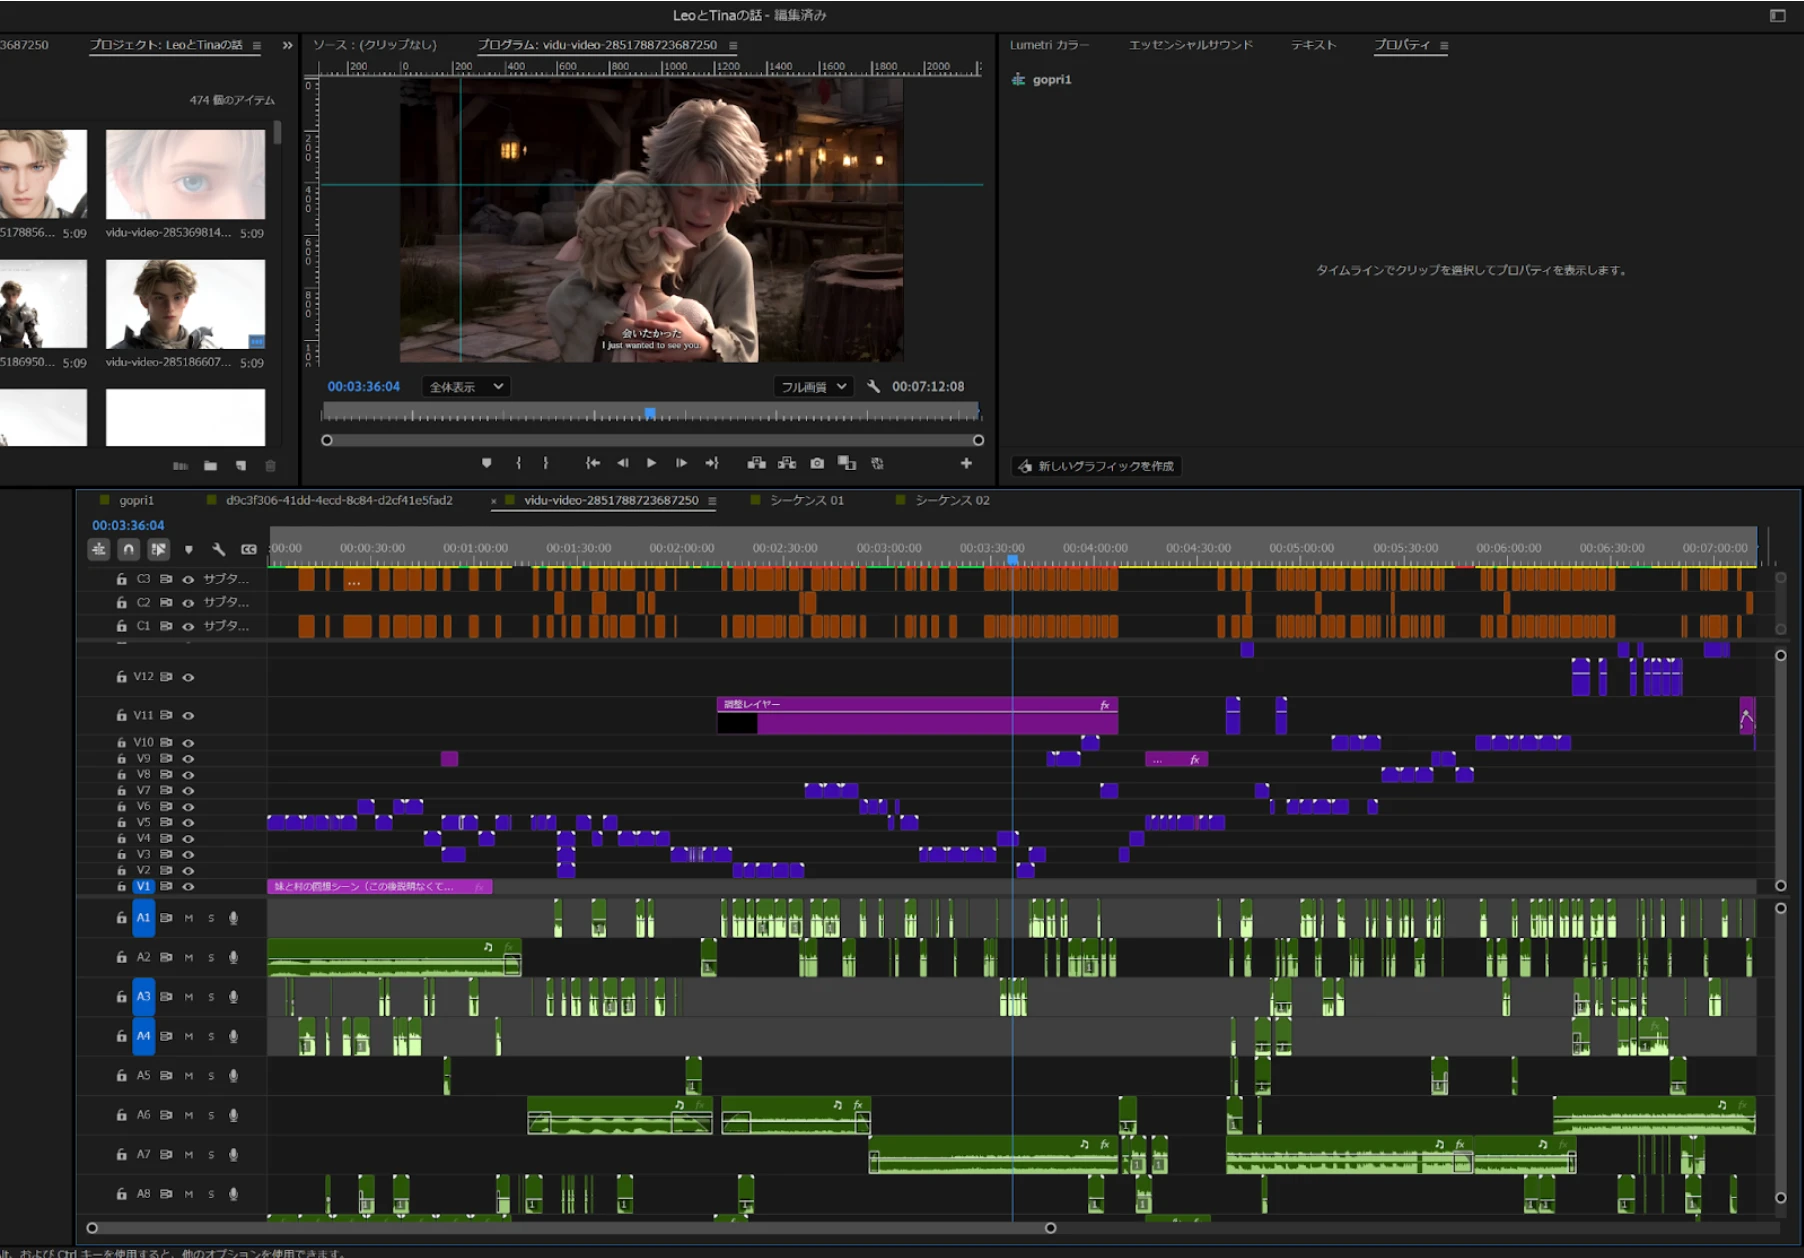Toggle A4 track targeting
Viewport: 1804px width, 1258px height.
pyautogui.click(x=143, y=1036)
